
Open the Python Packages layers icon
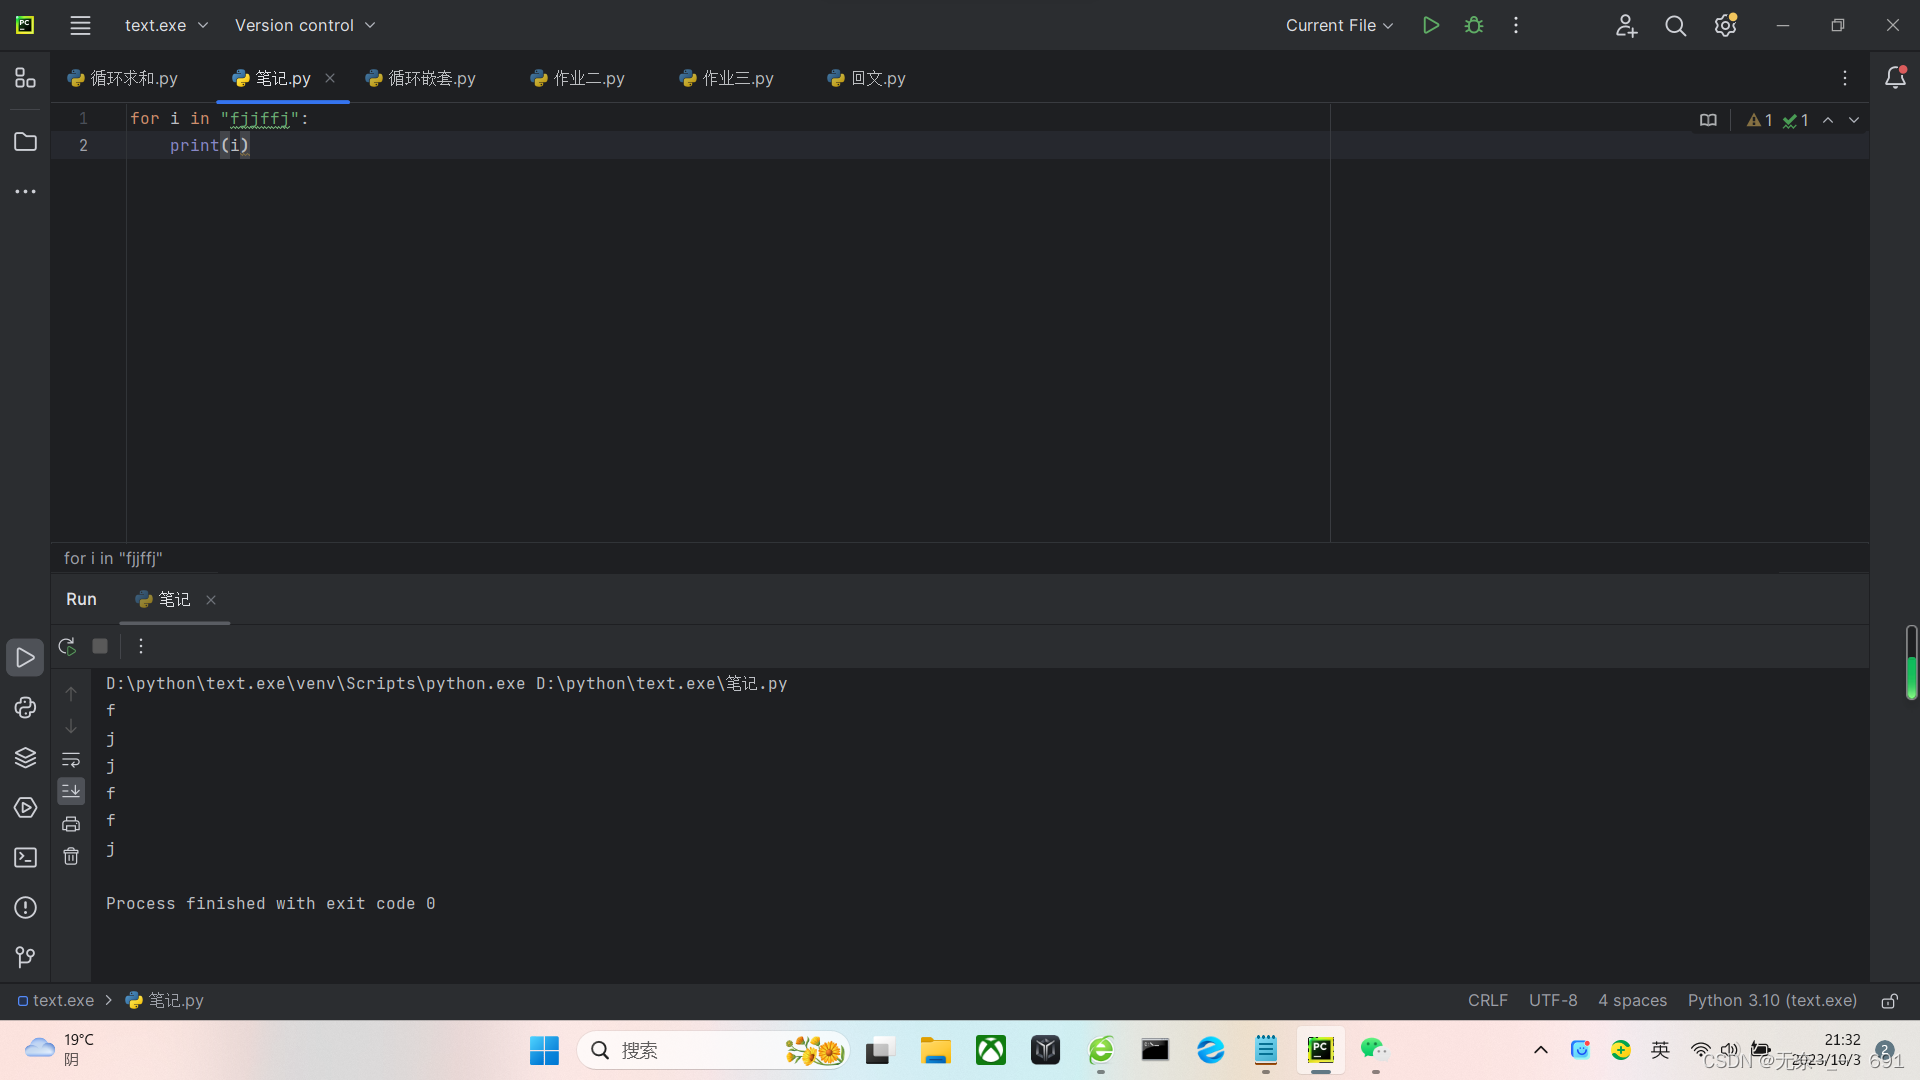point(25,758)
